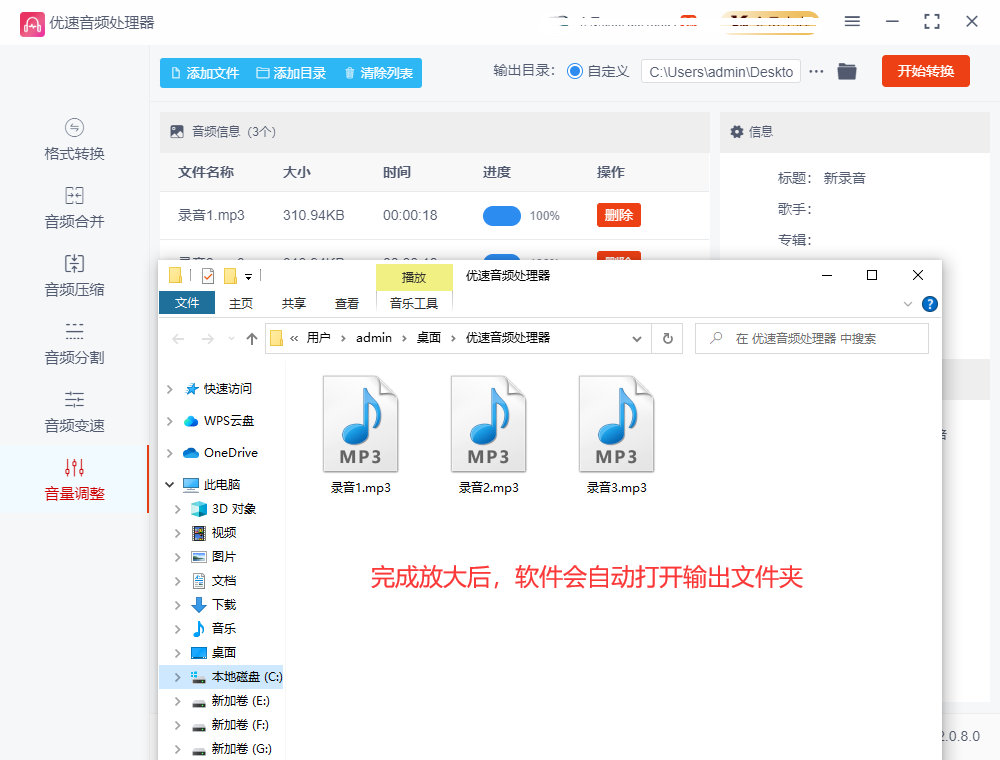The image size is (1000, 760).
Task: Click the Explorer search magnifier icon
Action: [x=716, y=338]
